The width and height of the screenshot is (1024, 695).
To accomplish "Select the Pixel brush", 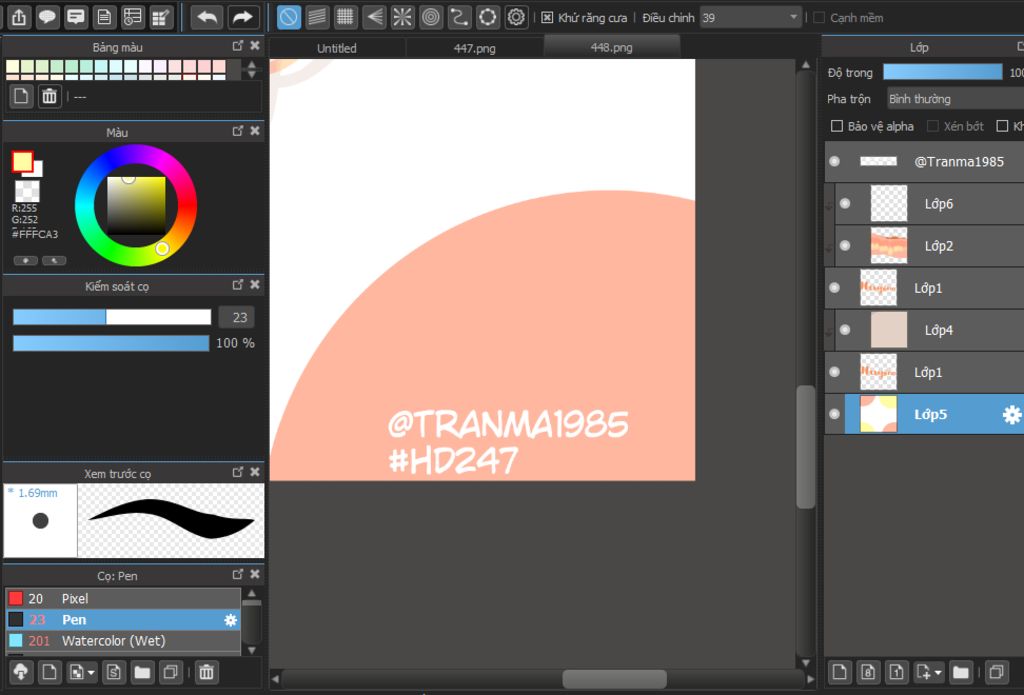I will (x=123, y=598).
